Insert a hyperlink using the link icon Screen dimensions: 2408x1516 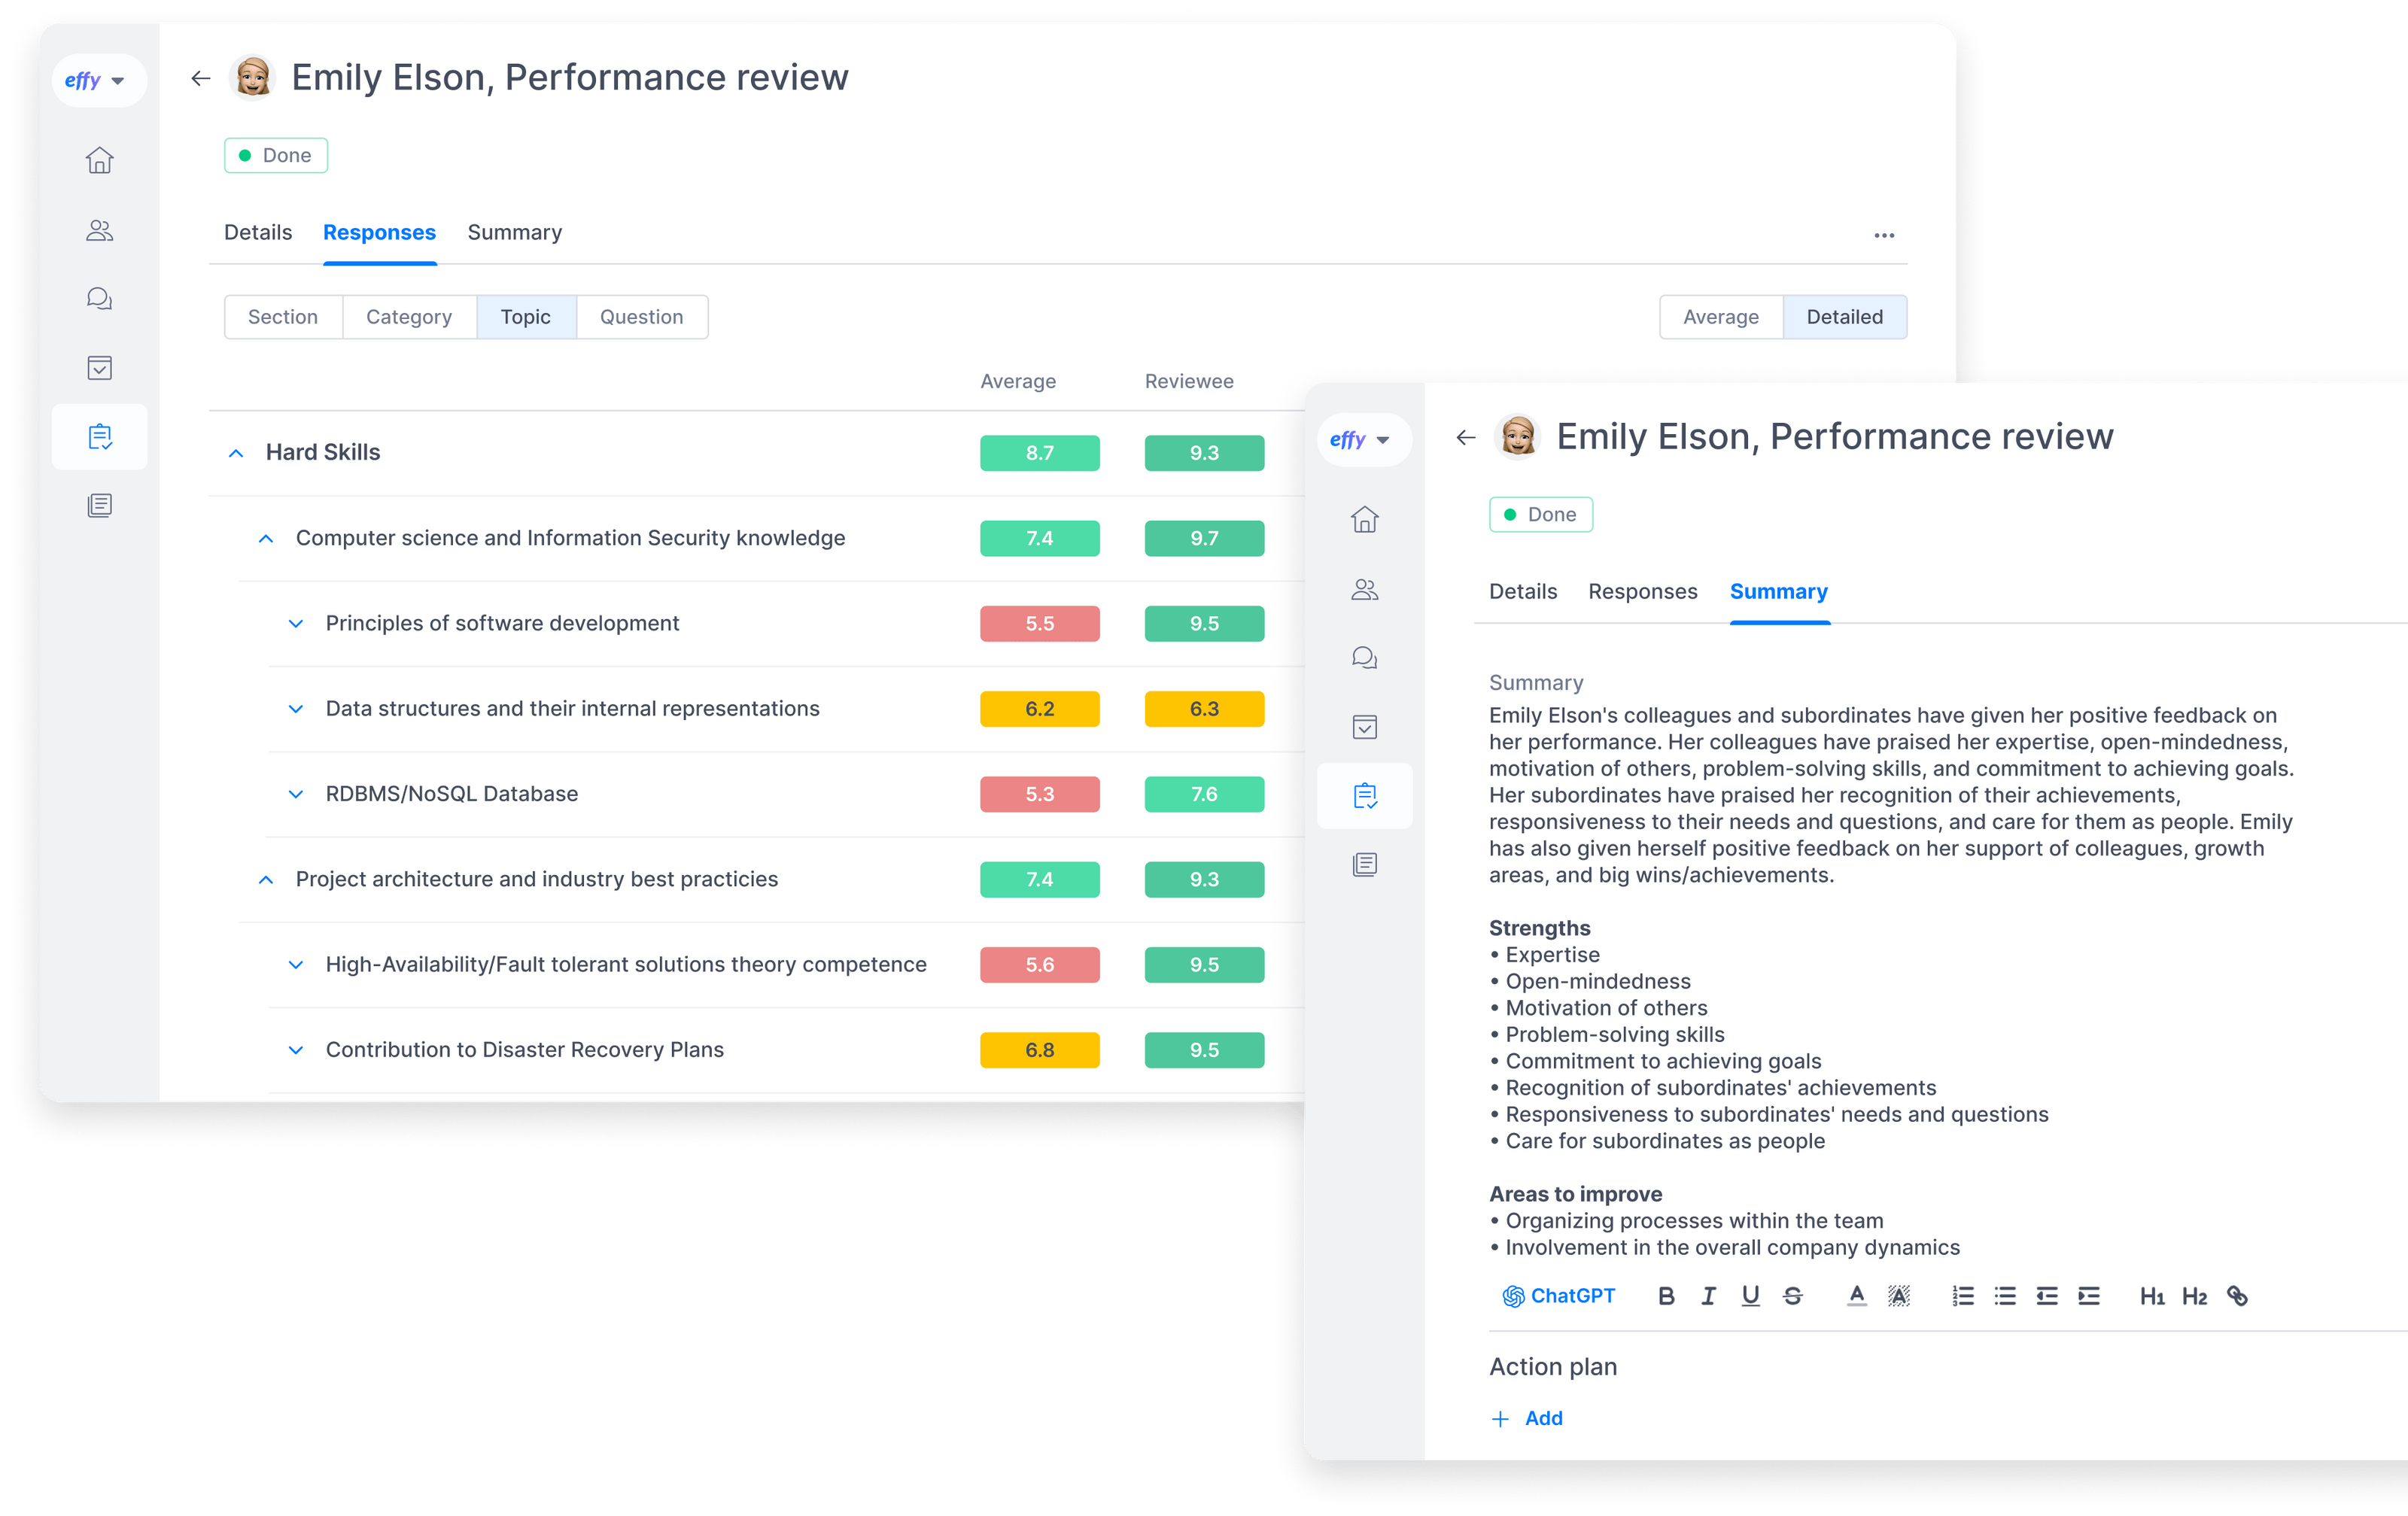pos(2238,1295)
